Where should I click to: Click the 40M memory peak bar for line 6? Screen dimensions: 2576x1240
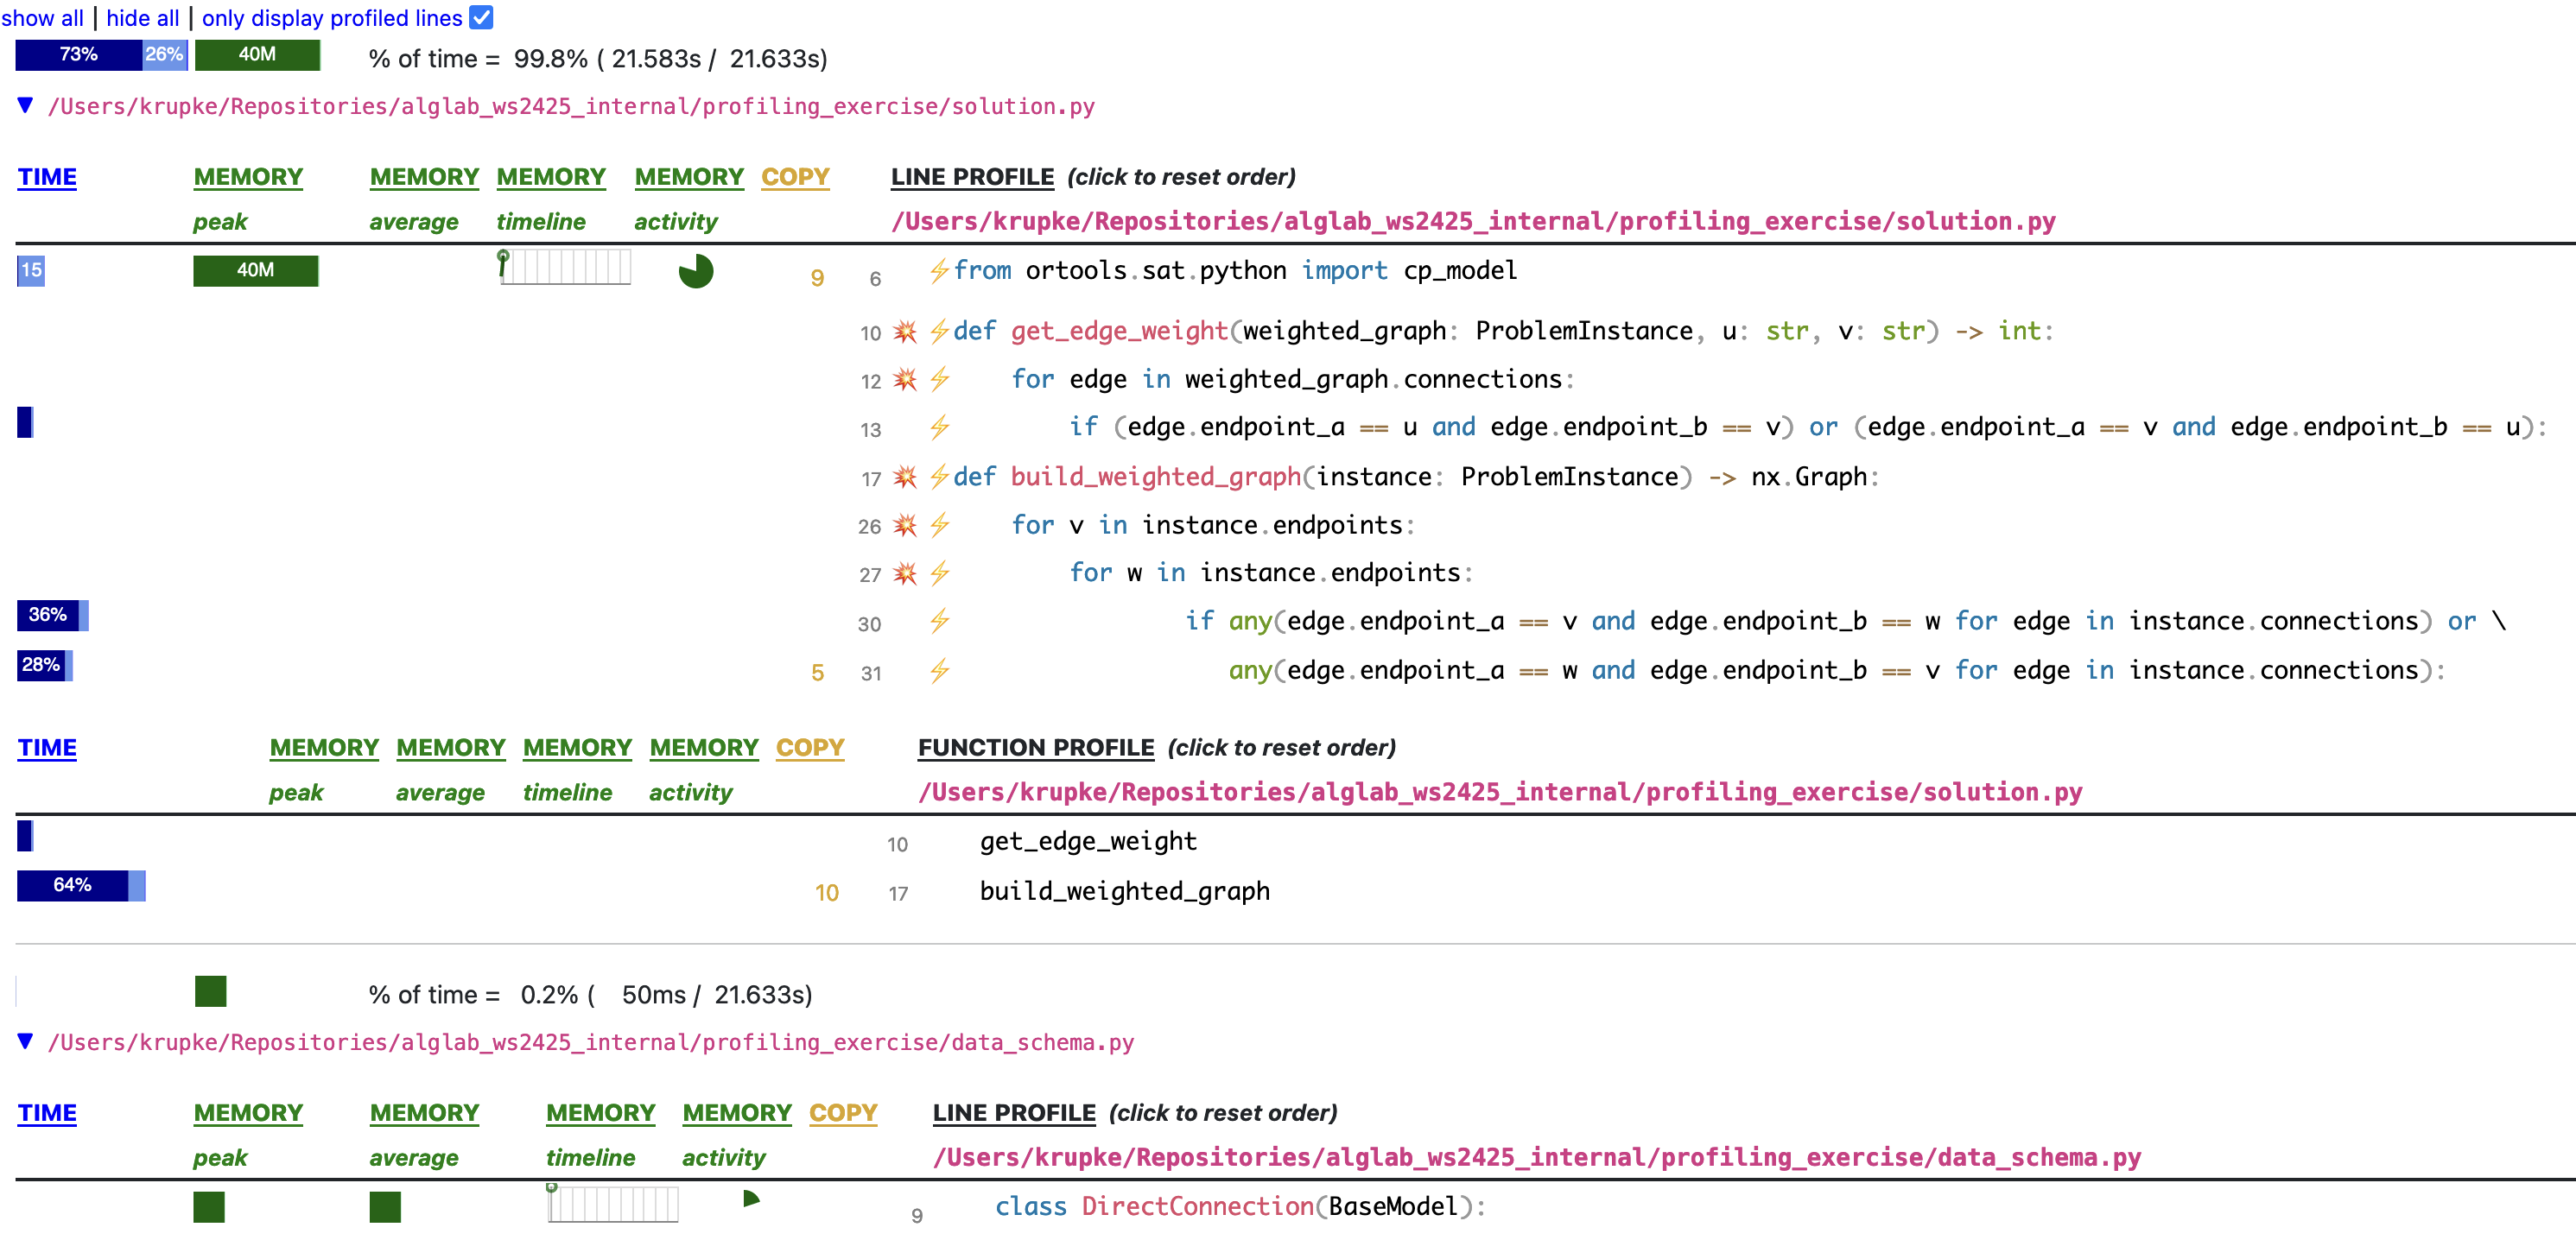[x=255, y=271]
